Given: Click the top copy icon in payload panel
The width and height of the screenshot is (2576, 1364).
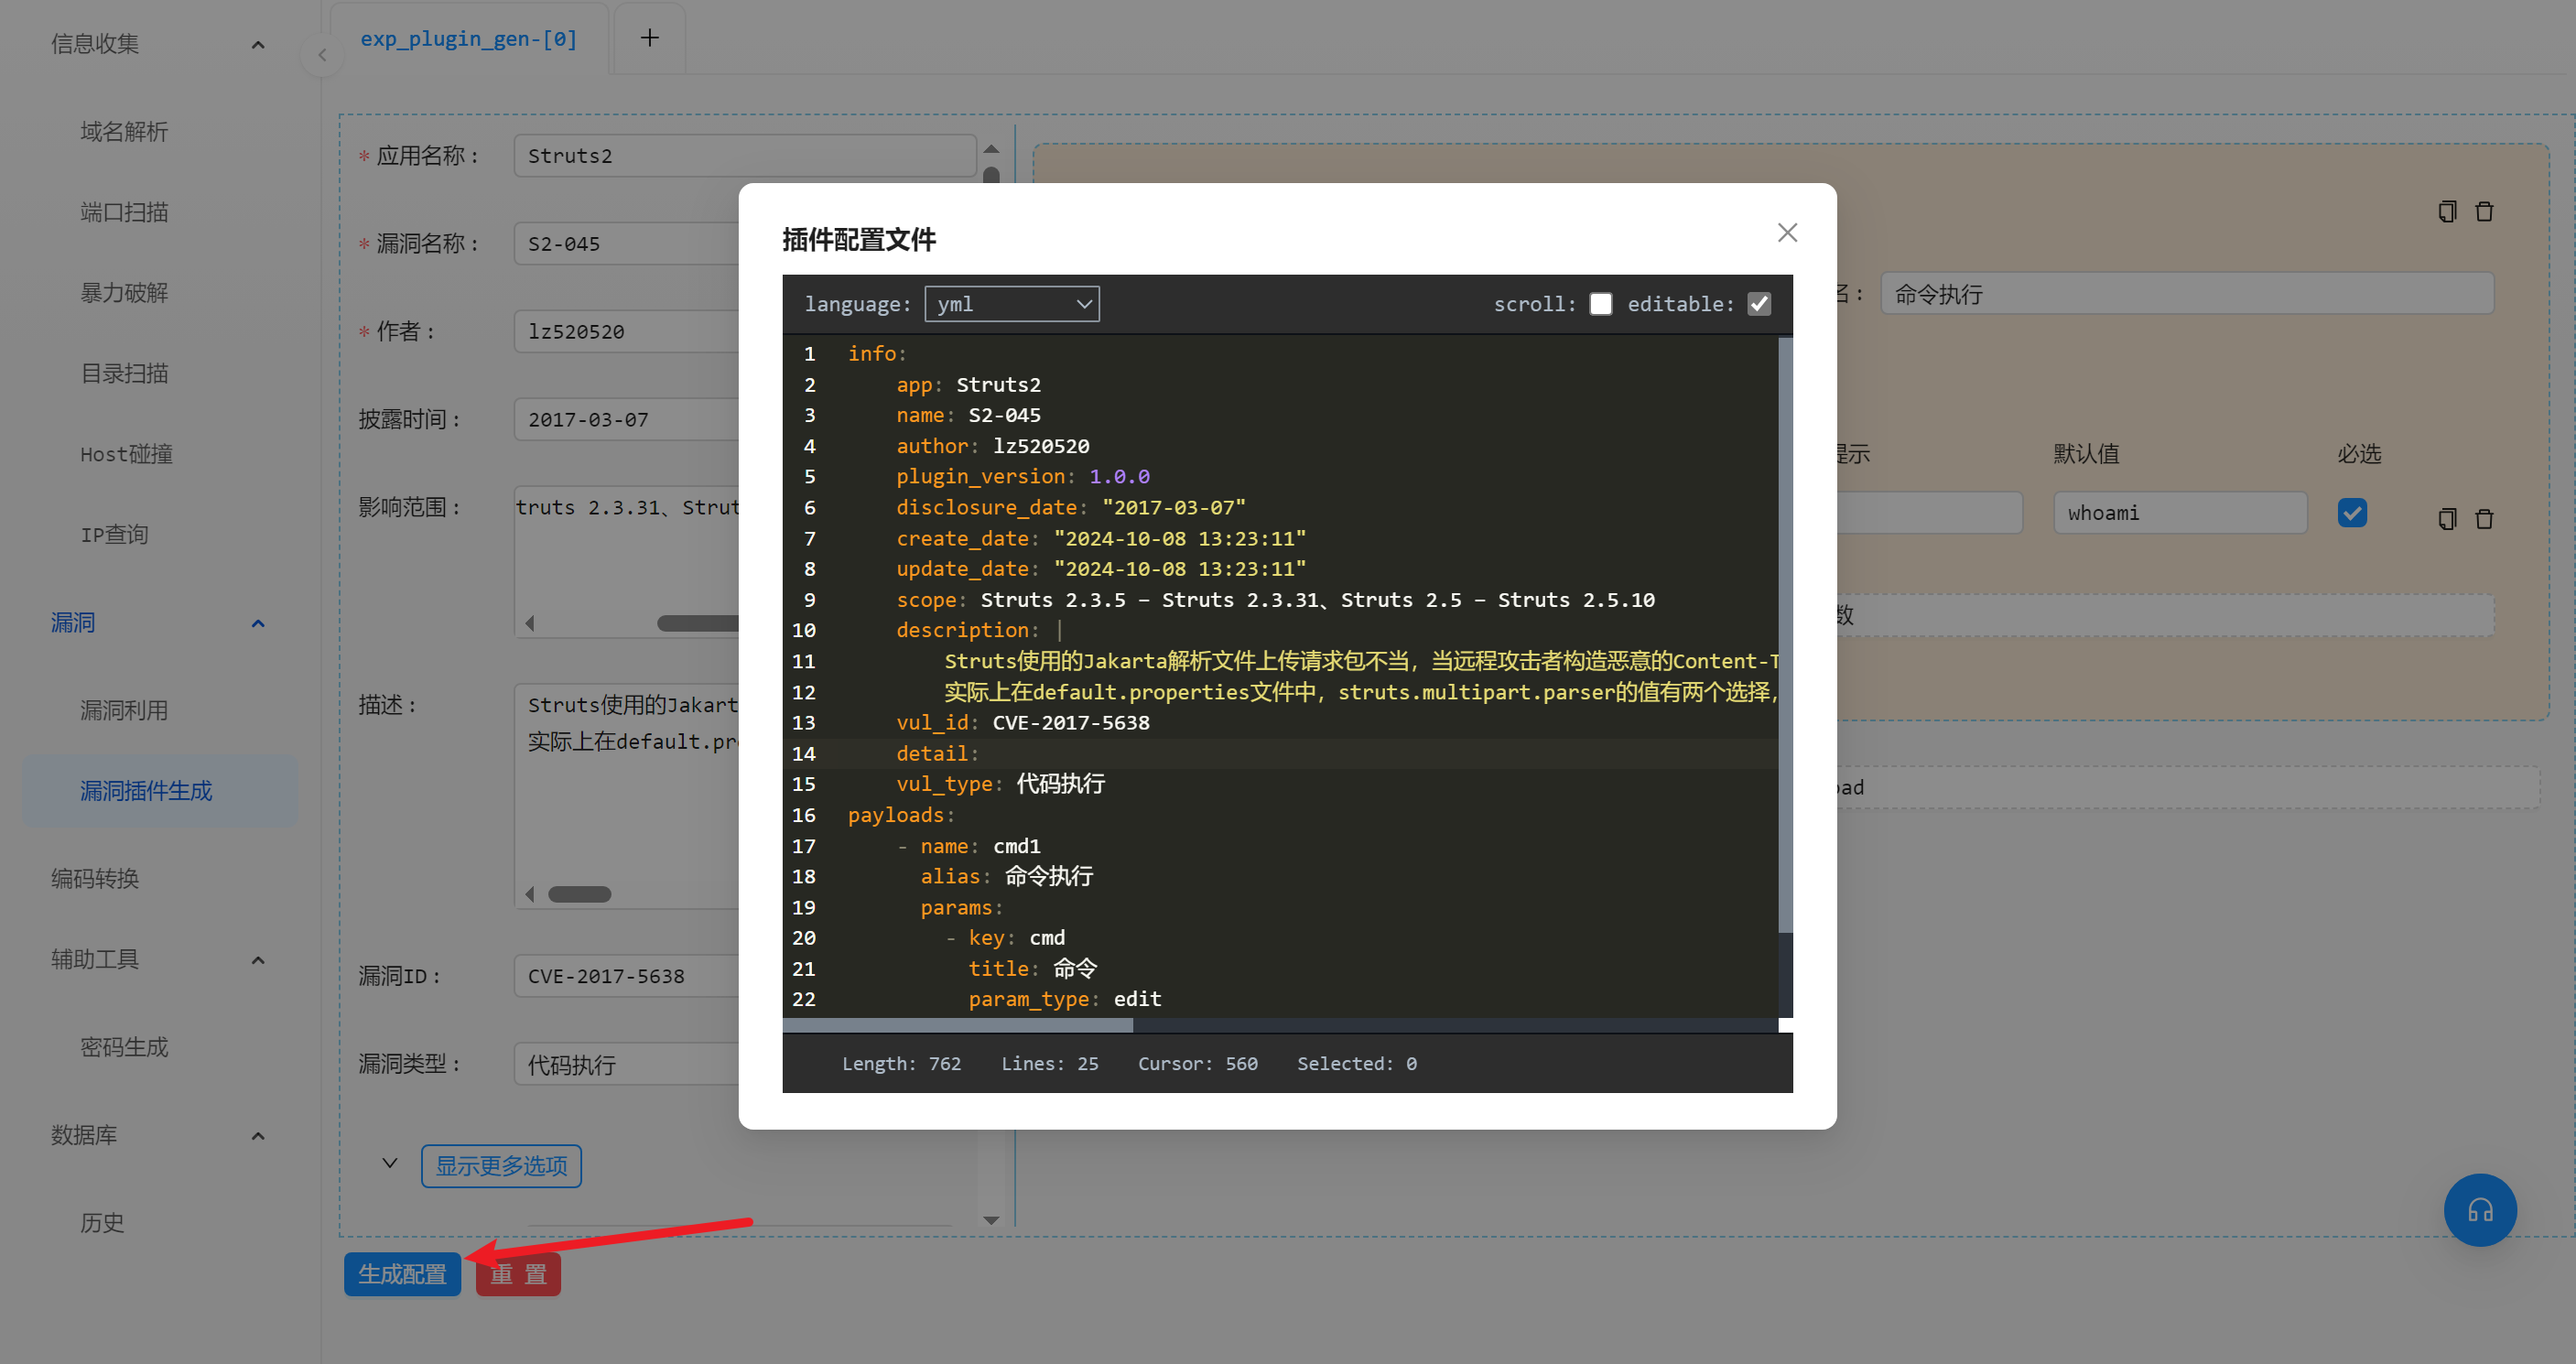Looking at the screenshot, I should pyautogui.click(x=2446, y=211).
